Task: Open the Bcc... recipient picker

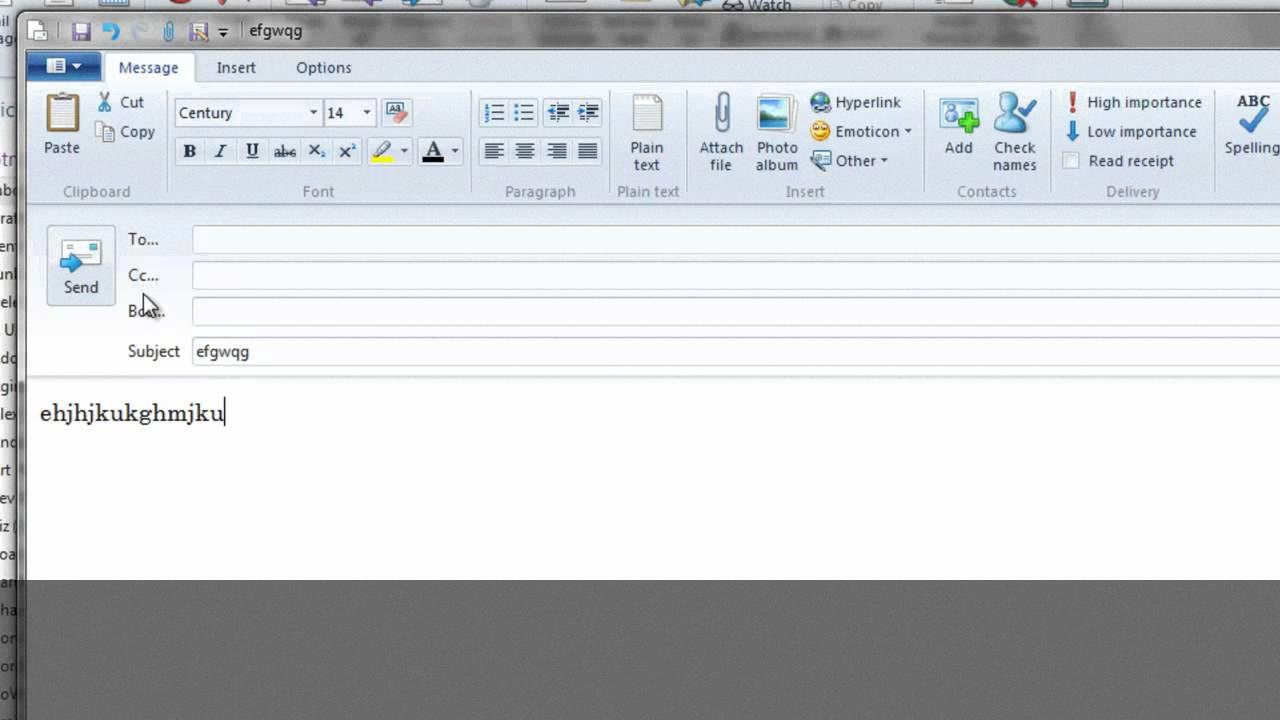Action: coord(146,311)
